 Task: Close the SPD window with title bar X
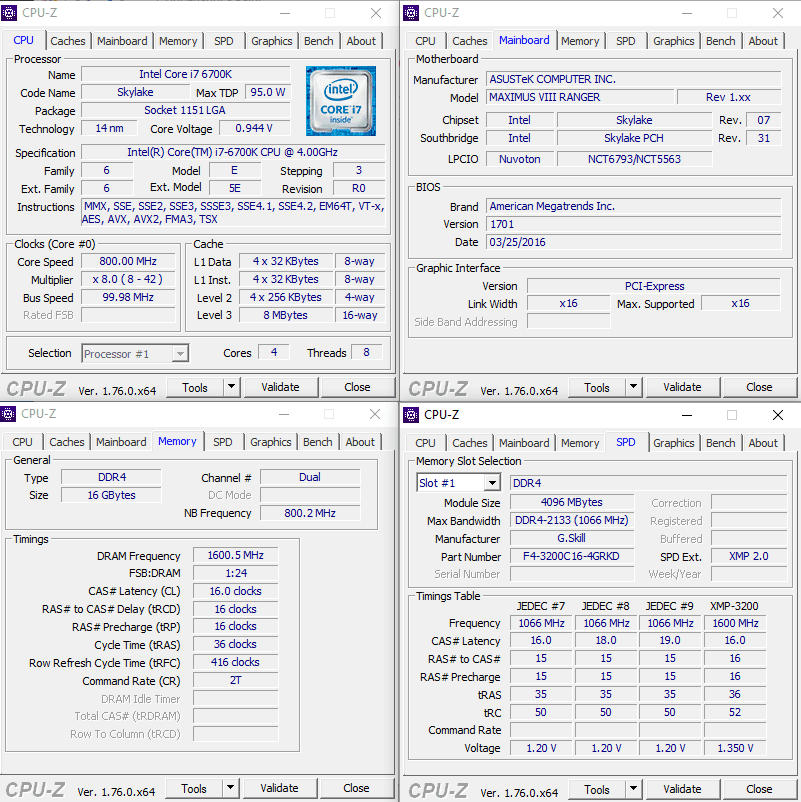point(777,415)
